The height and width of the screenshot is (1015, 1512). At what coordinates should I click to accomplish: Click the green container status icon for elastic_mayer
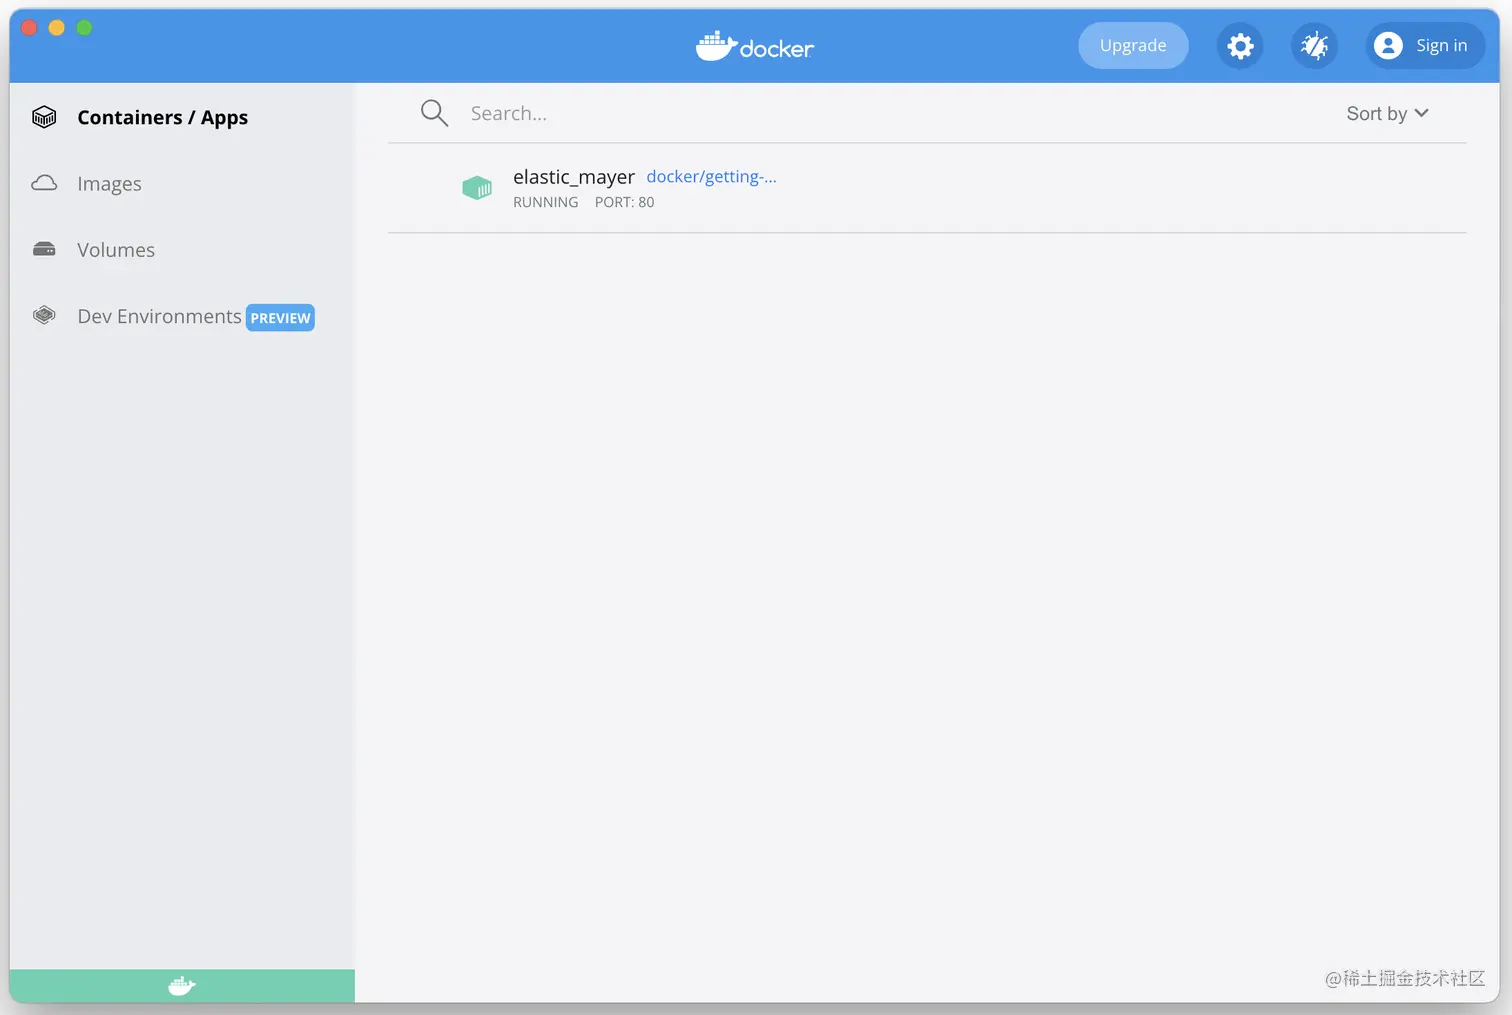click(x=477, y=188)
